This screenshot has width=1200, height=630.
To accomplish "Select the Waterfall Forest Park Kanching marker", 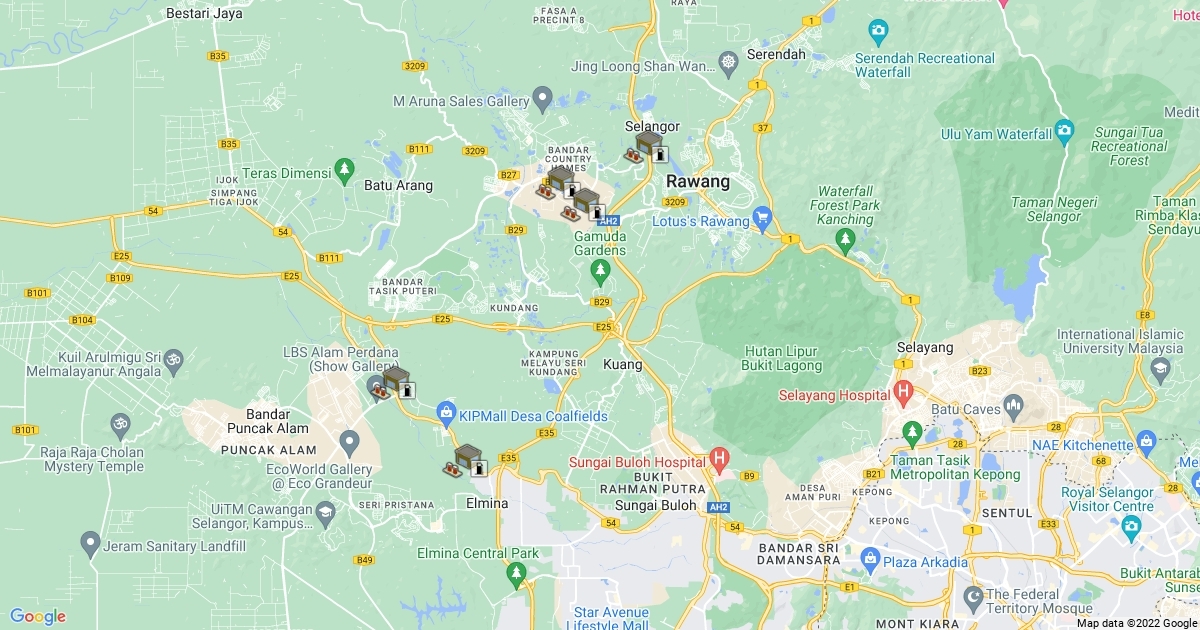I will pos(846,239).
